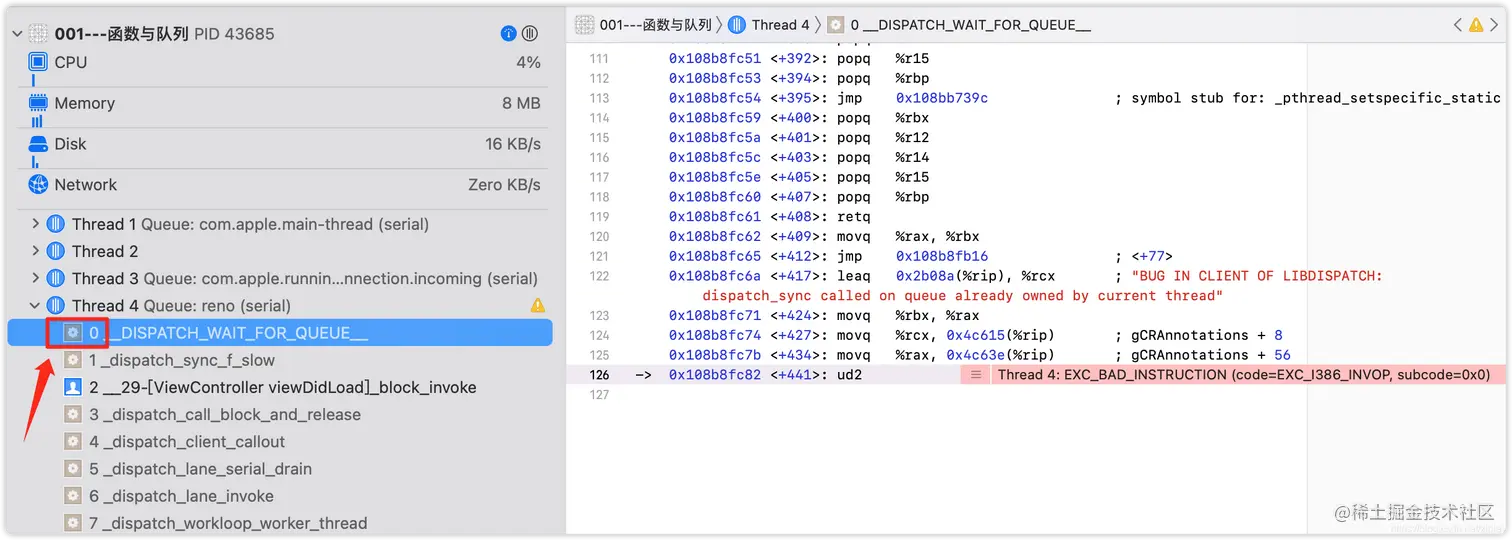Click the Thread 3 thread icon

56,278
